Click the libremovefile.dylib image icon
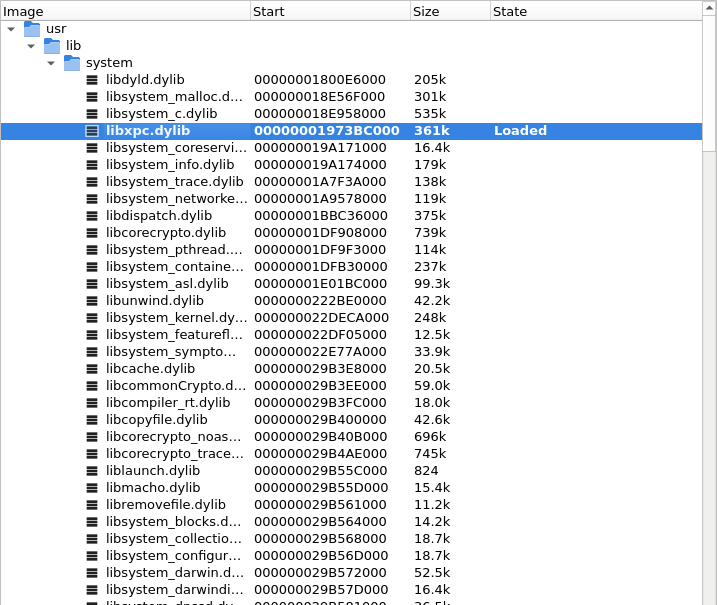Screen dimensions: 717x605 click(92, 505)
